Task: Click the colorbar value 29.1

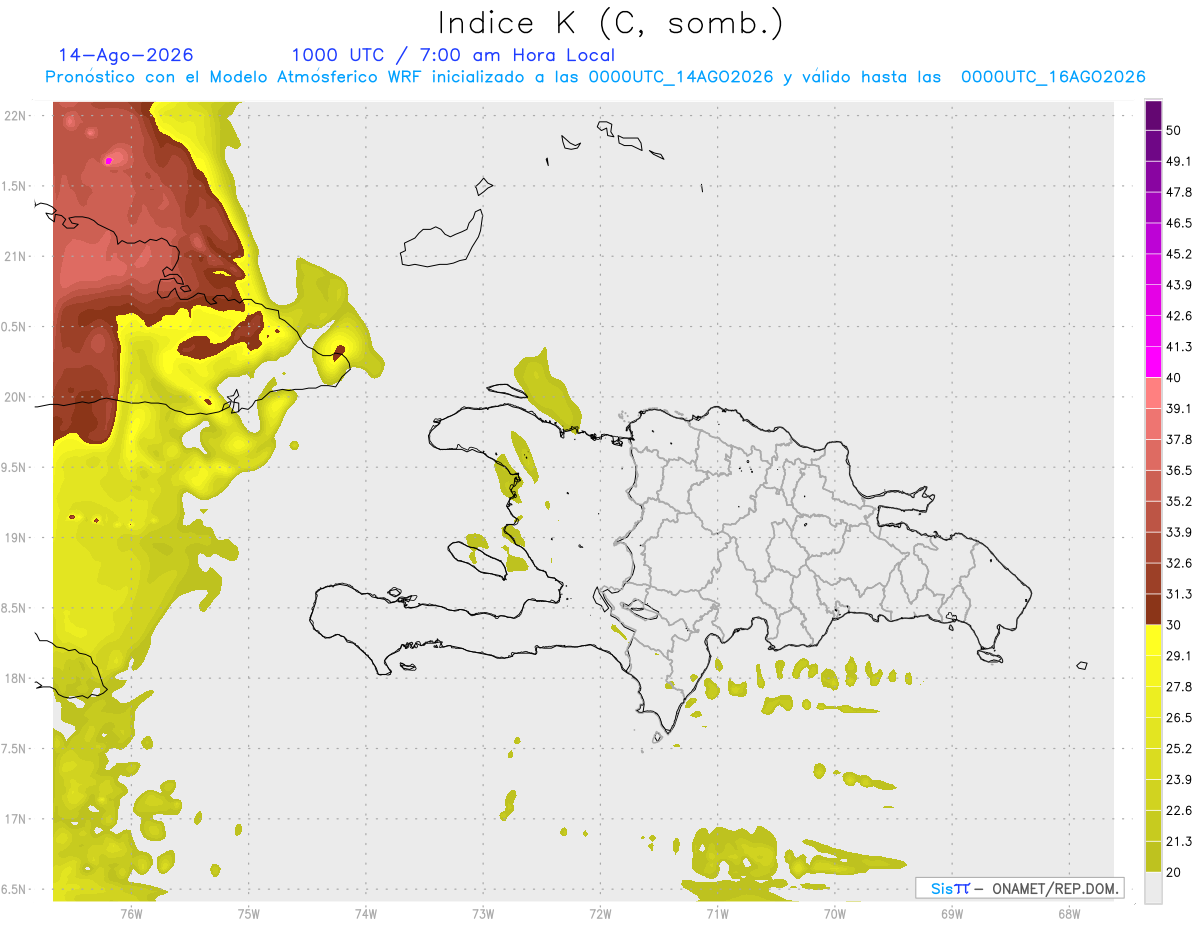Action: pyautogui.click(x=1179, y=656)
